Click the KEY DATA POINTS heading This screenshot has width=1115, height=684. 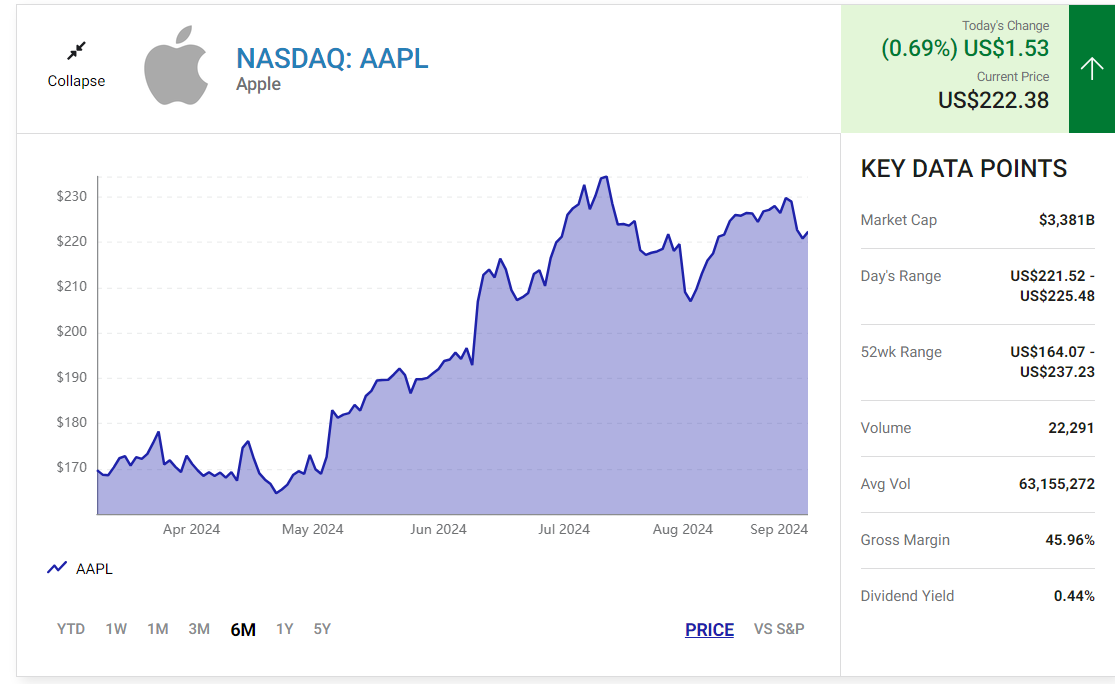click(964, 169)
